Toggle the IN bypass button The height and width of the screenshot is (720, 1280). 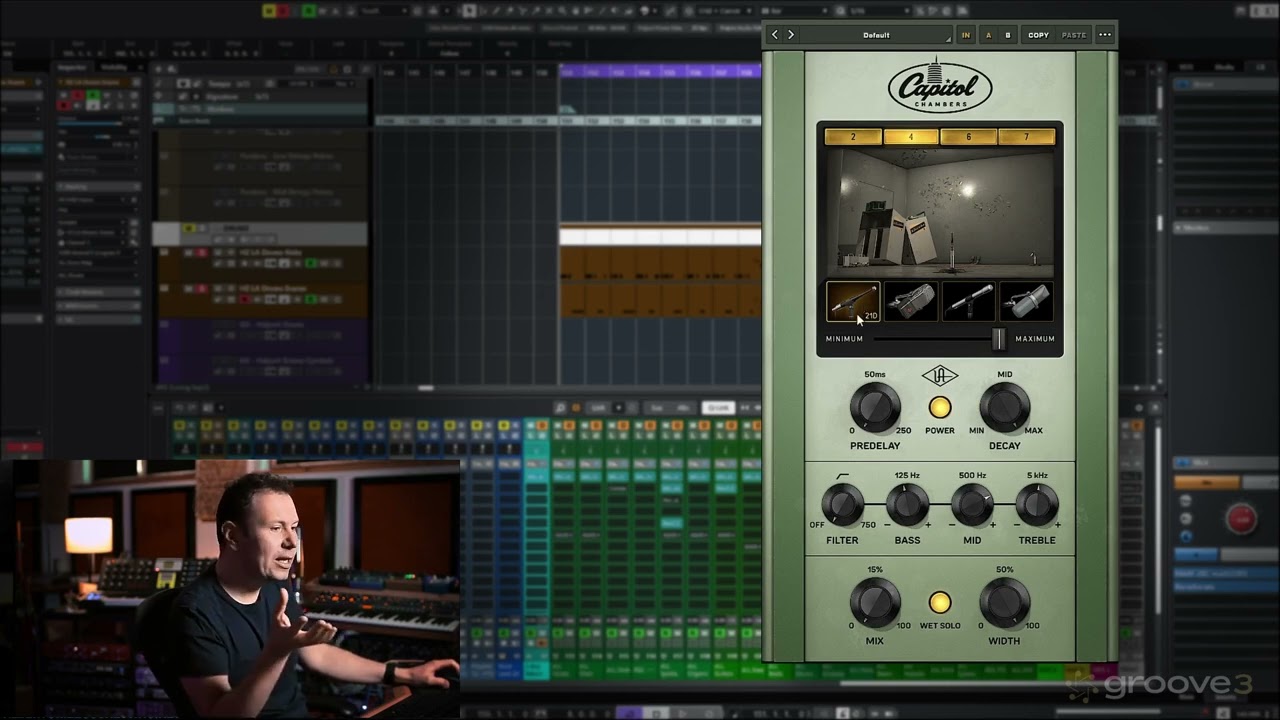click(966, 35)
